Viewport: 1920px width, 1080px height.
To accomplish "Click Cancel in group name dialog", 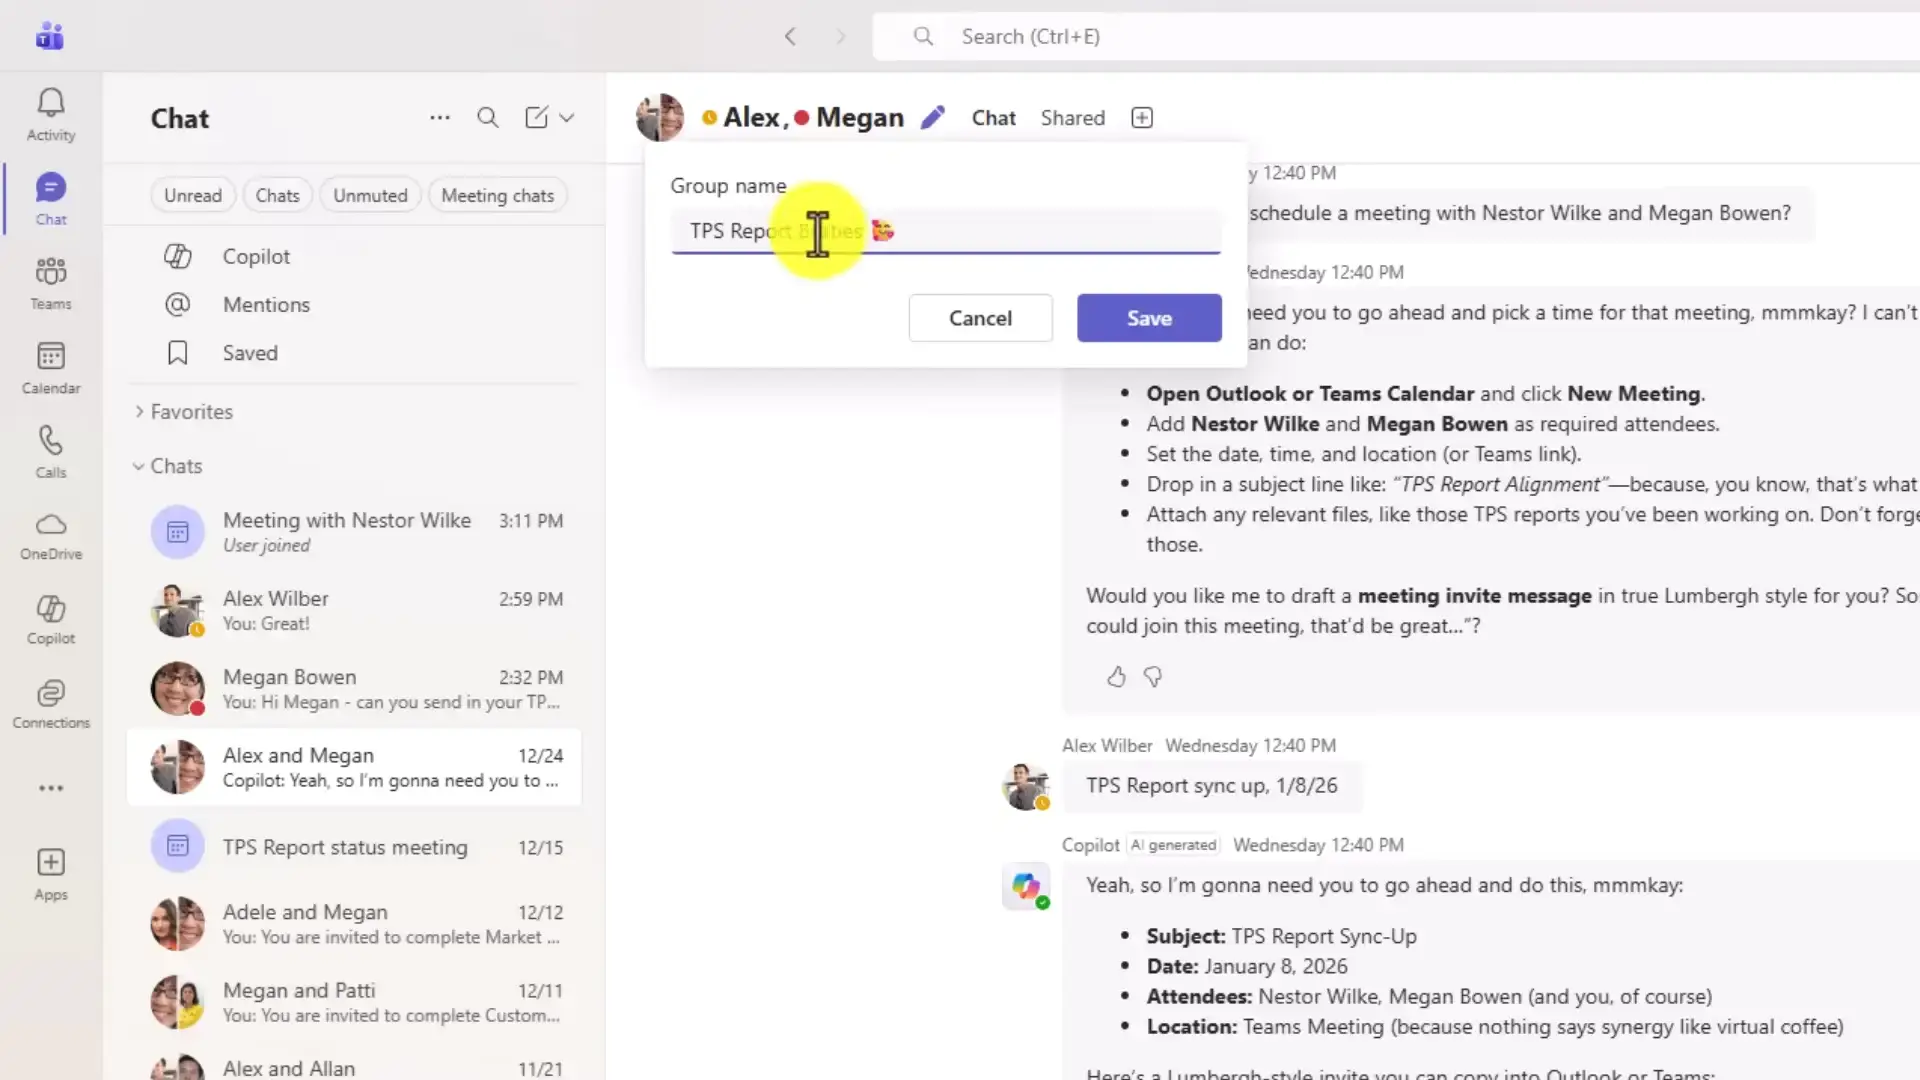I will click(980, 318).
